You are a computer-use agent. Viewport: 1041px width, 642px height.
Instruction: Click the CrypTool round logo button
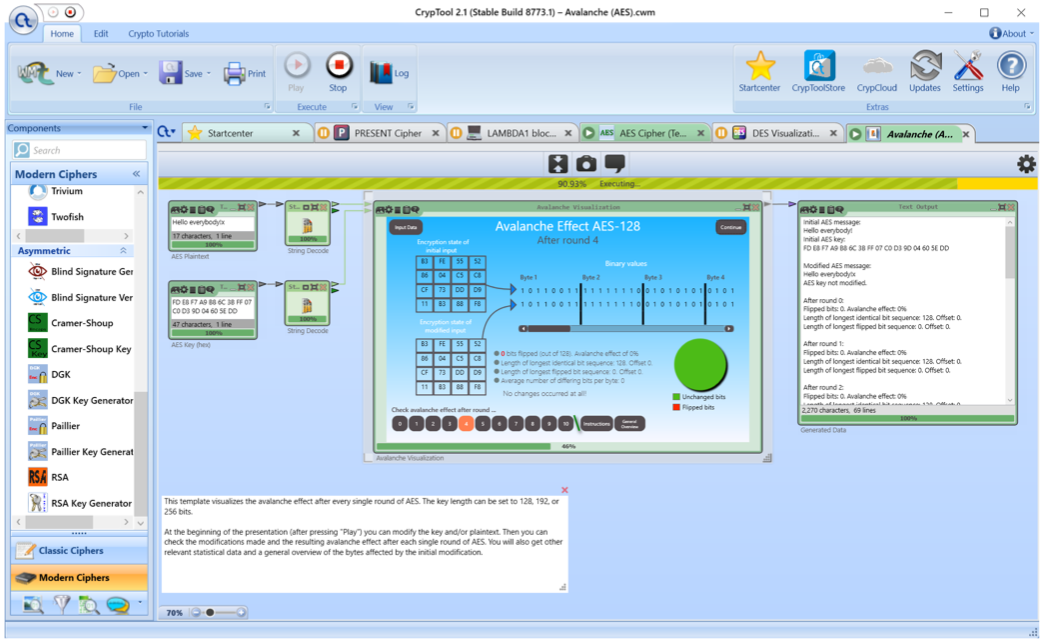click(x=23, y=21)
